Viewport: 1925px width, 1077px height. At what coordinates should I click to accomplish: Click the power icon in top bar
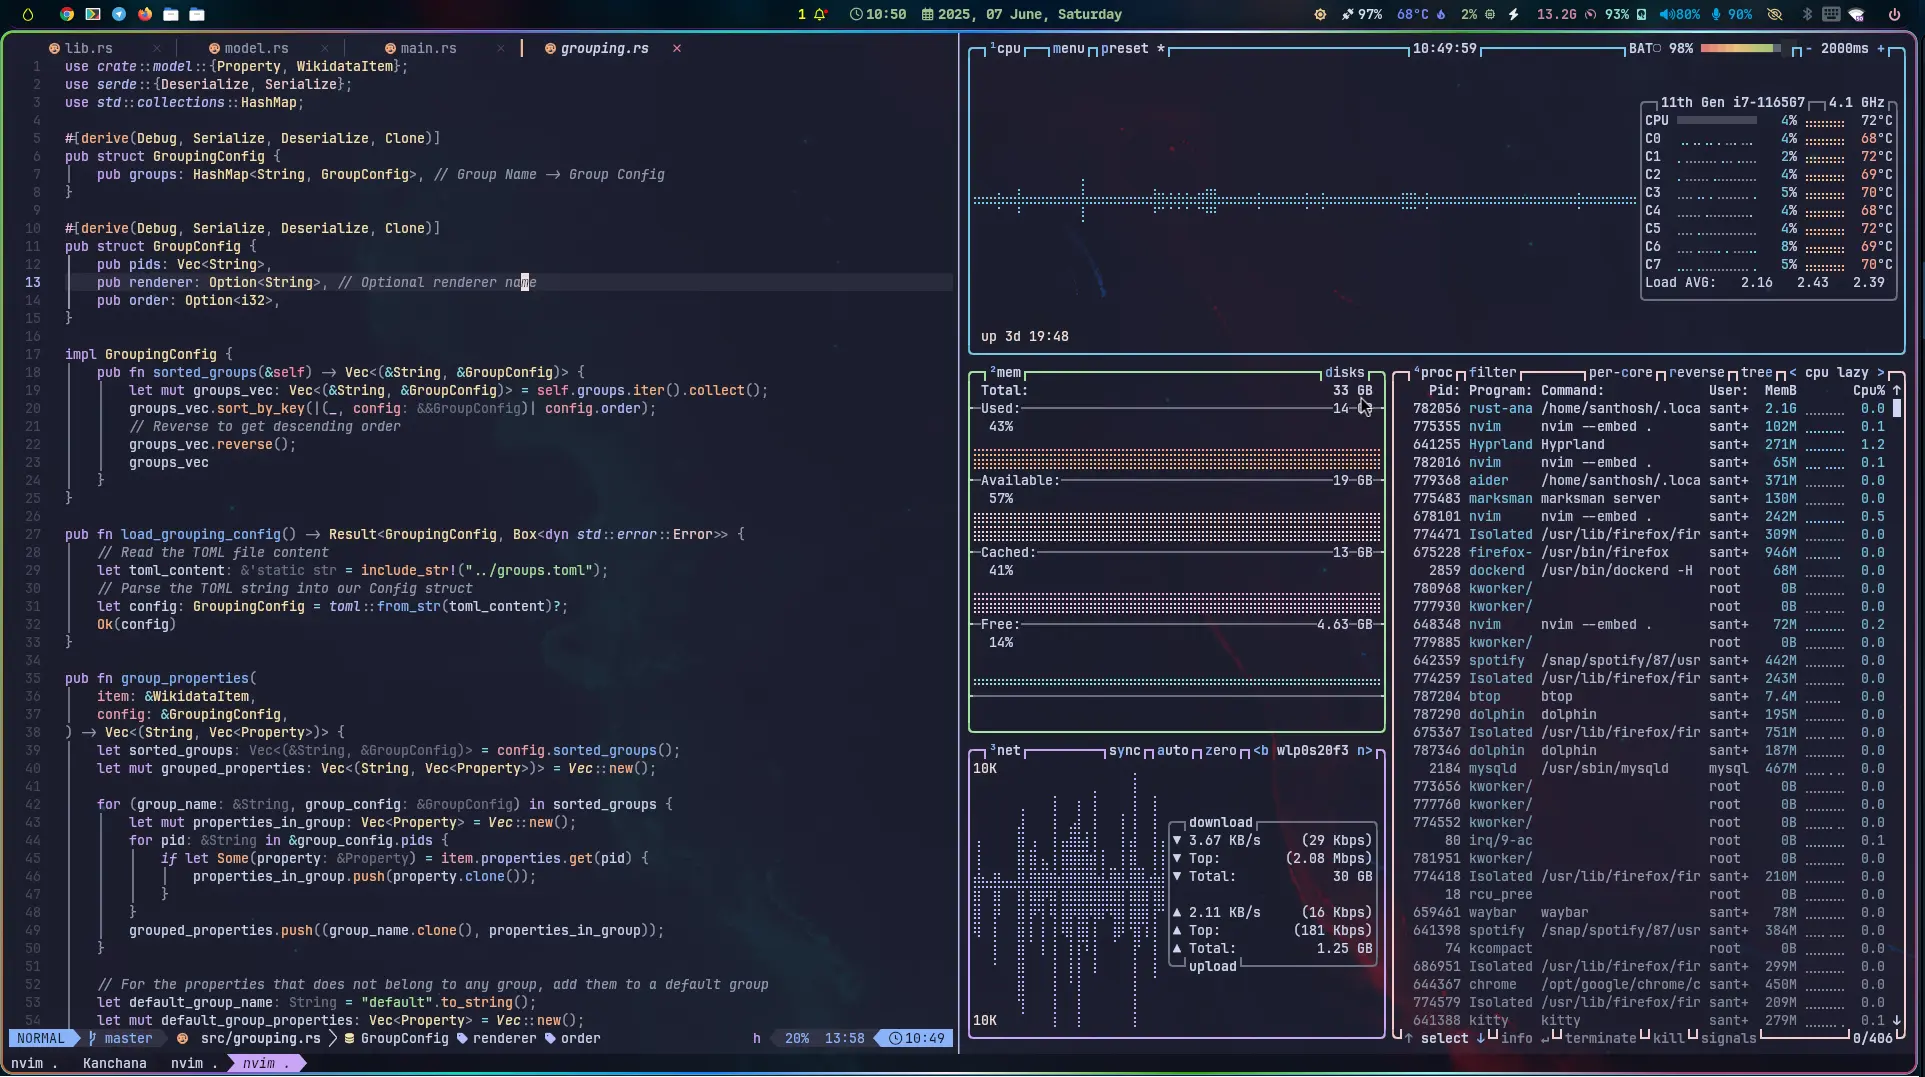click(x=1894, y=14)
